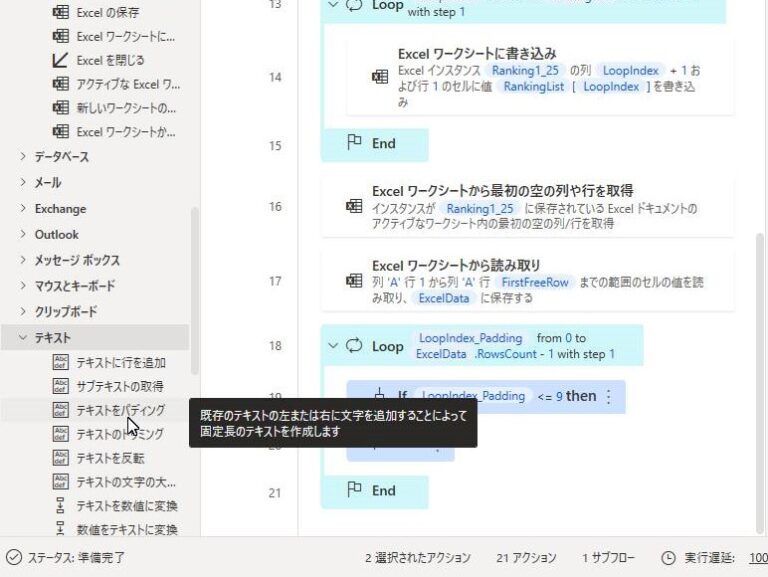Select the 最初の空の列や行を取得 action

527,206
